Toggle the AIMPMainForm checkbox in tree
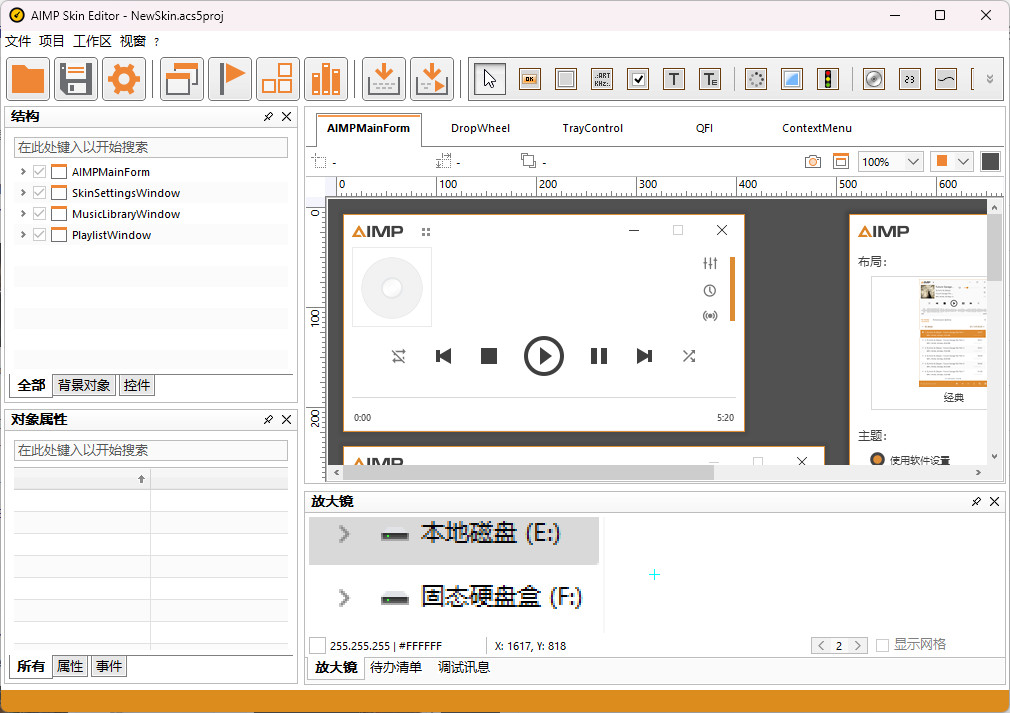The width and height of the screenshot is (1010, 713). pyautogui.click(x=39, y=172)
